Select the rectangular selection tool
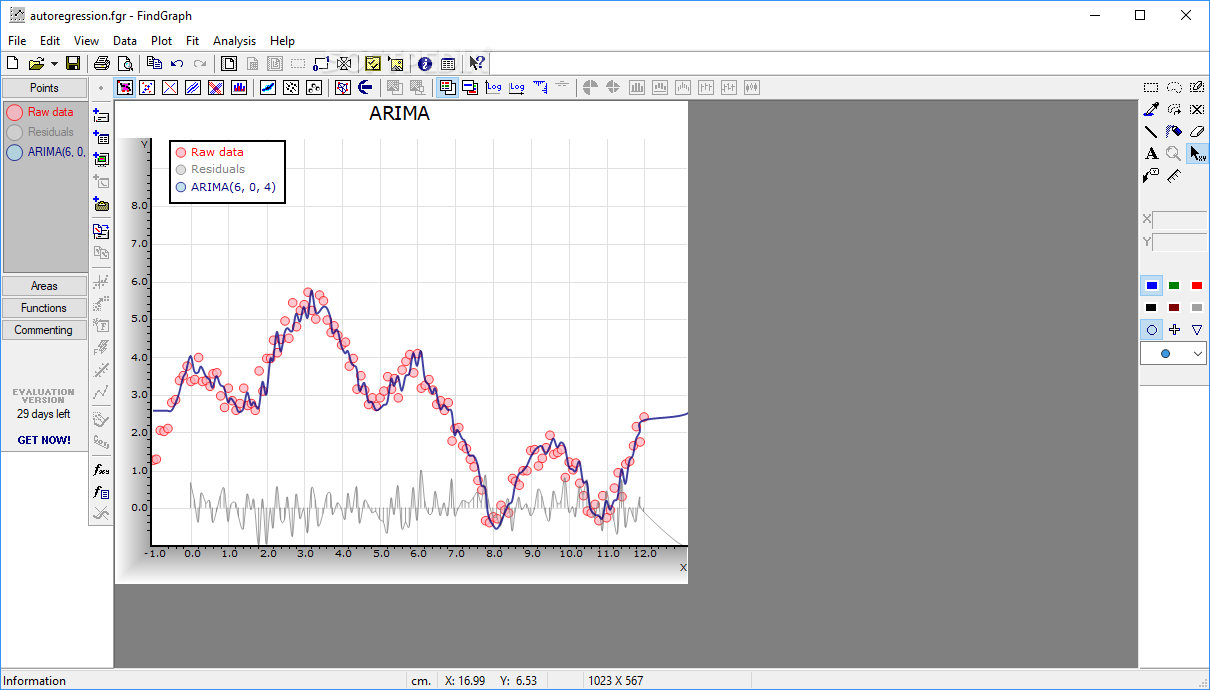The width and height of the screenshot is (1210, 690). coord(1151,87)
